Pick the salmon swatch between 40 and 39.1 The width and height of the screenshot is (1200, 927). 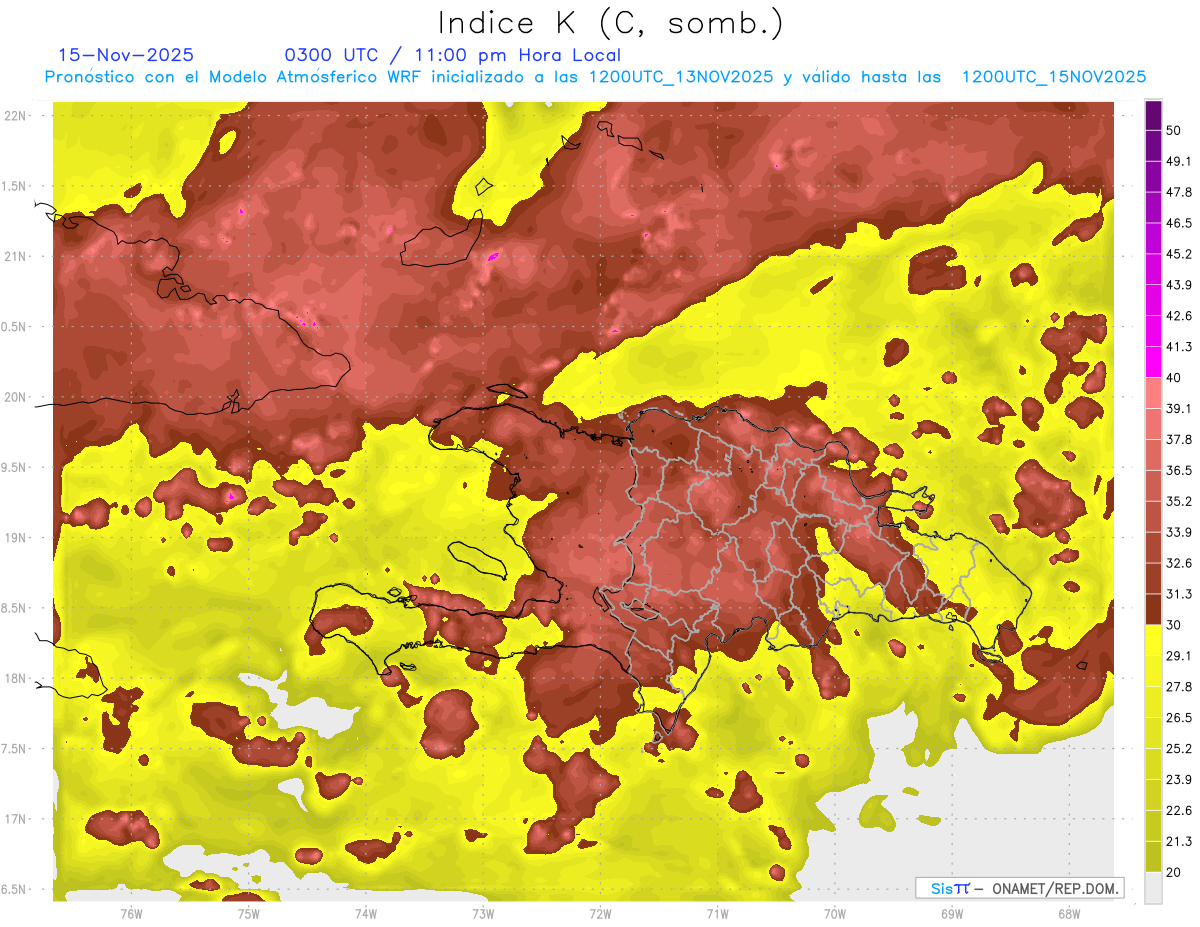tap(1153, 393)
